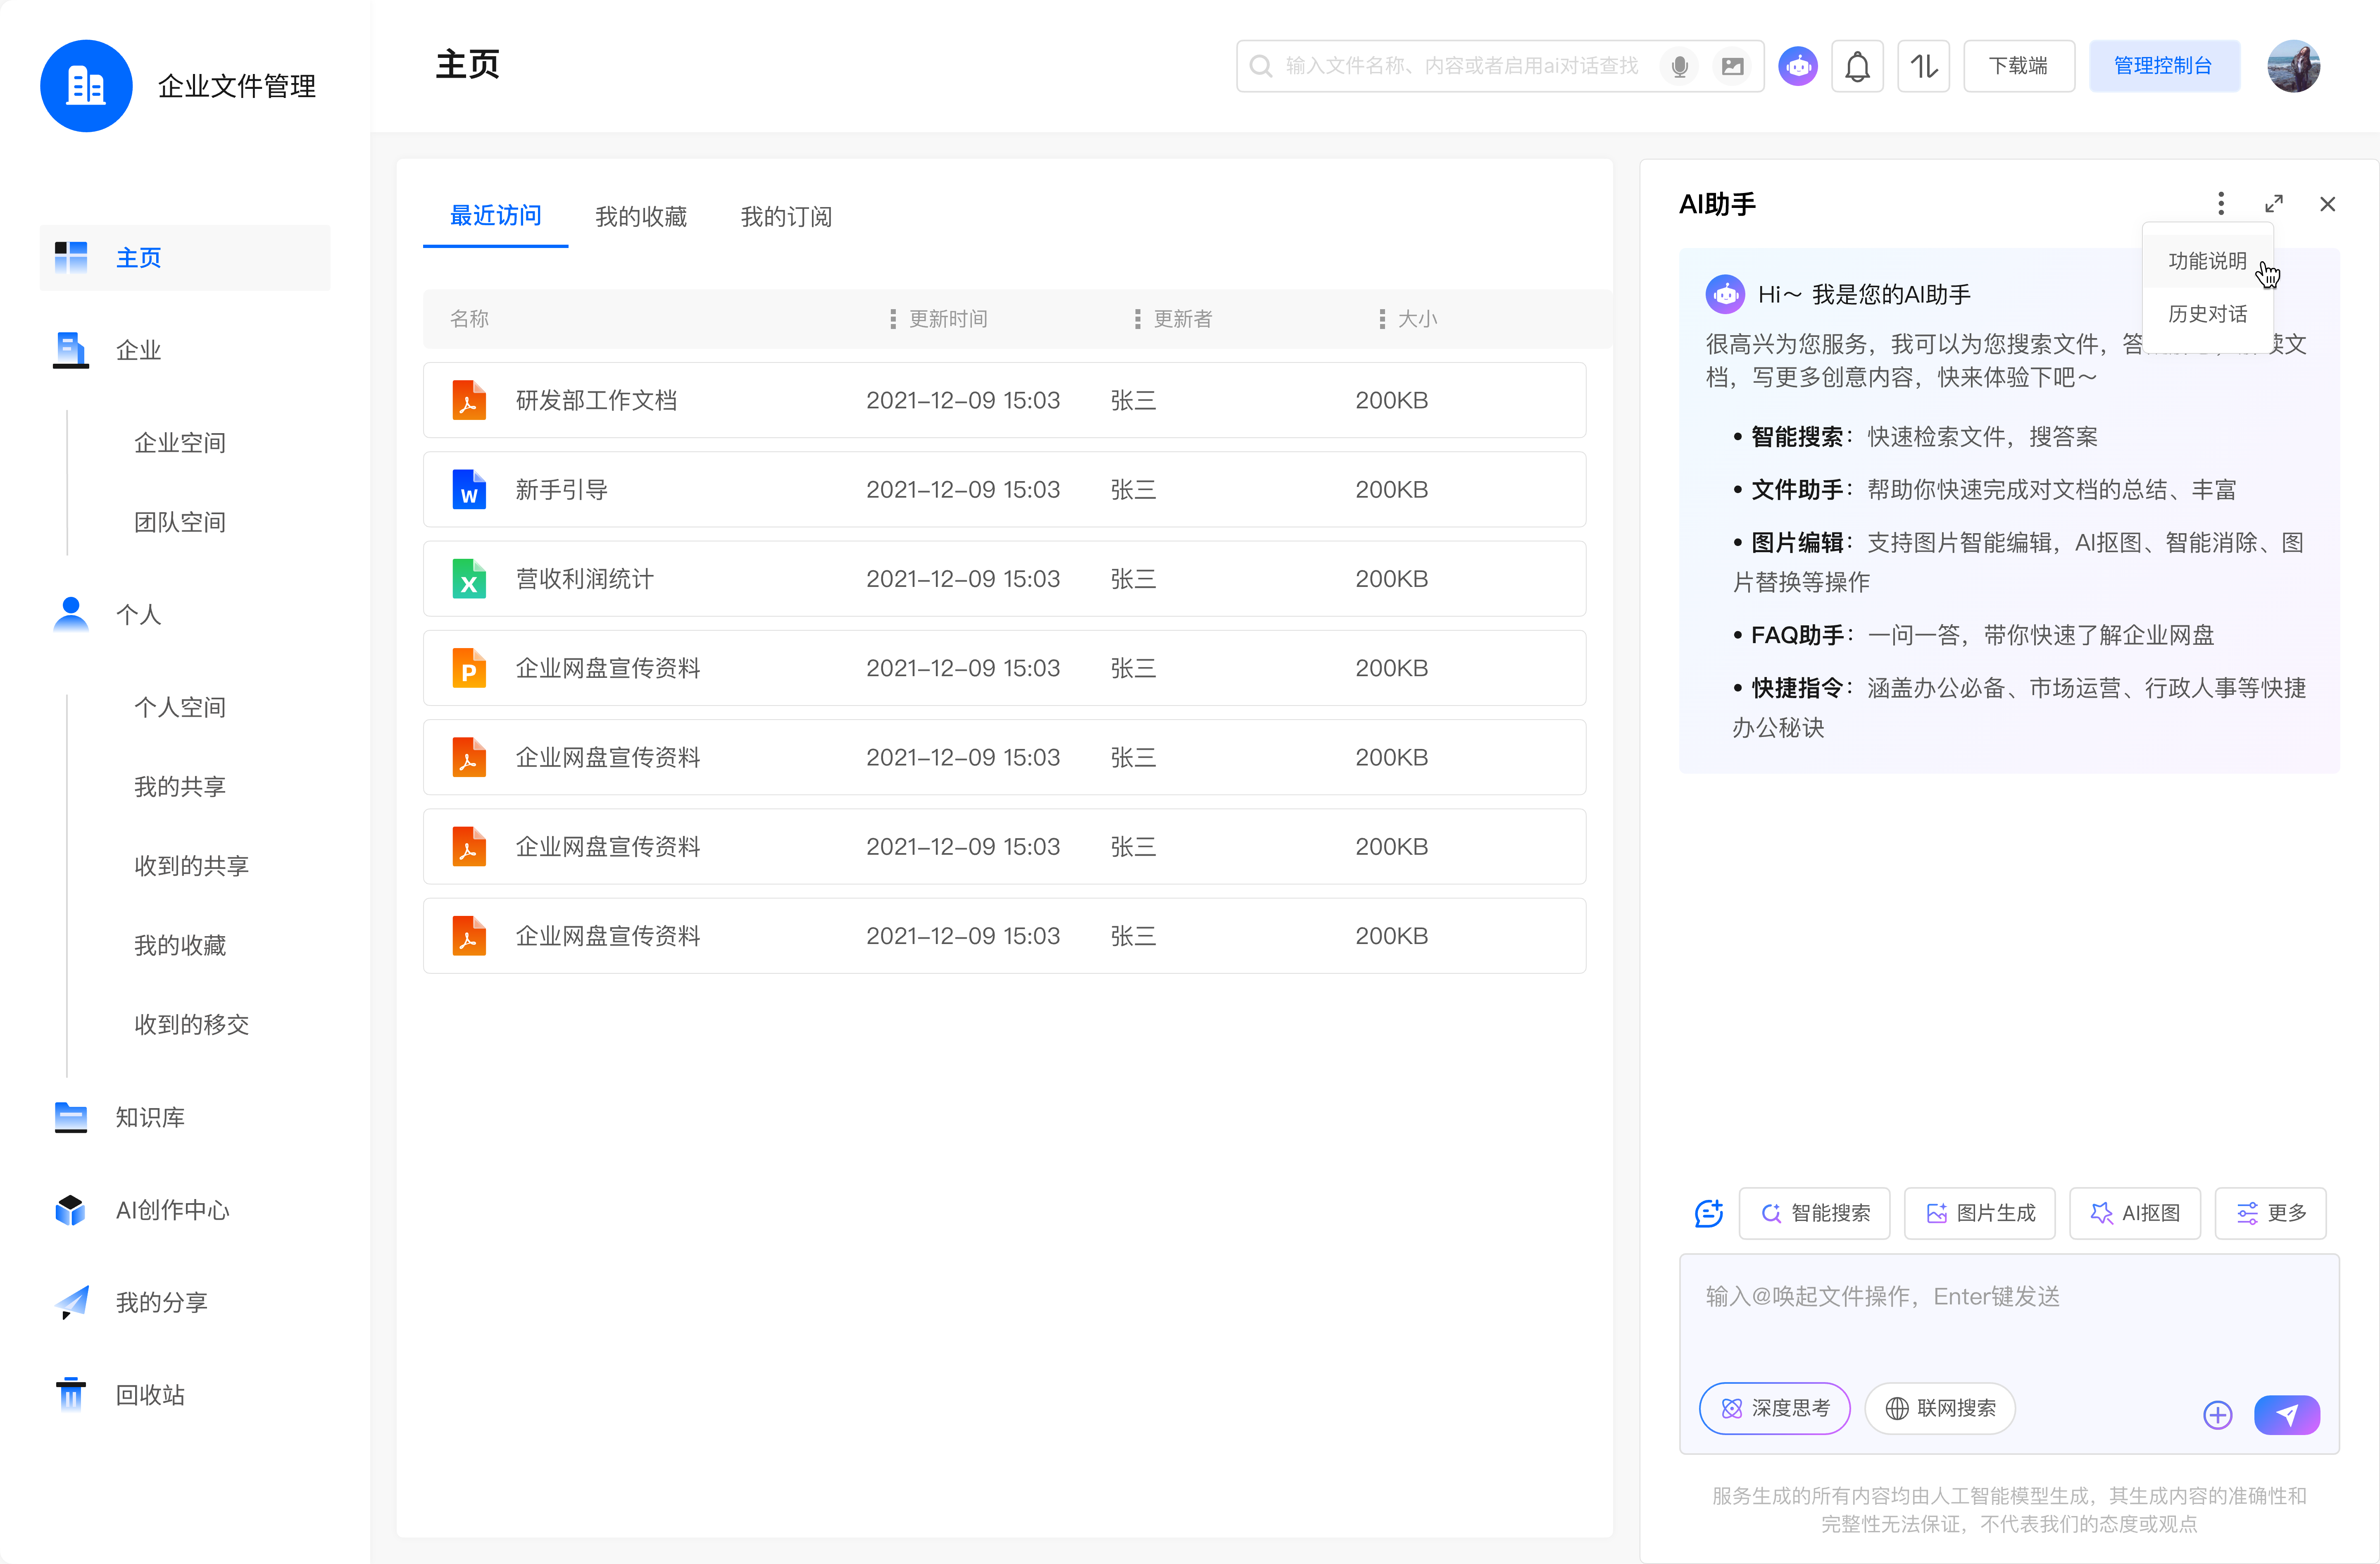Viewport: 2380px width, 1564px height.
Task: Click the plus icon in the chat input area
Action: 2218,1415
